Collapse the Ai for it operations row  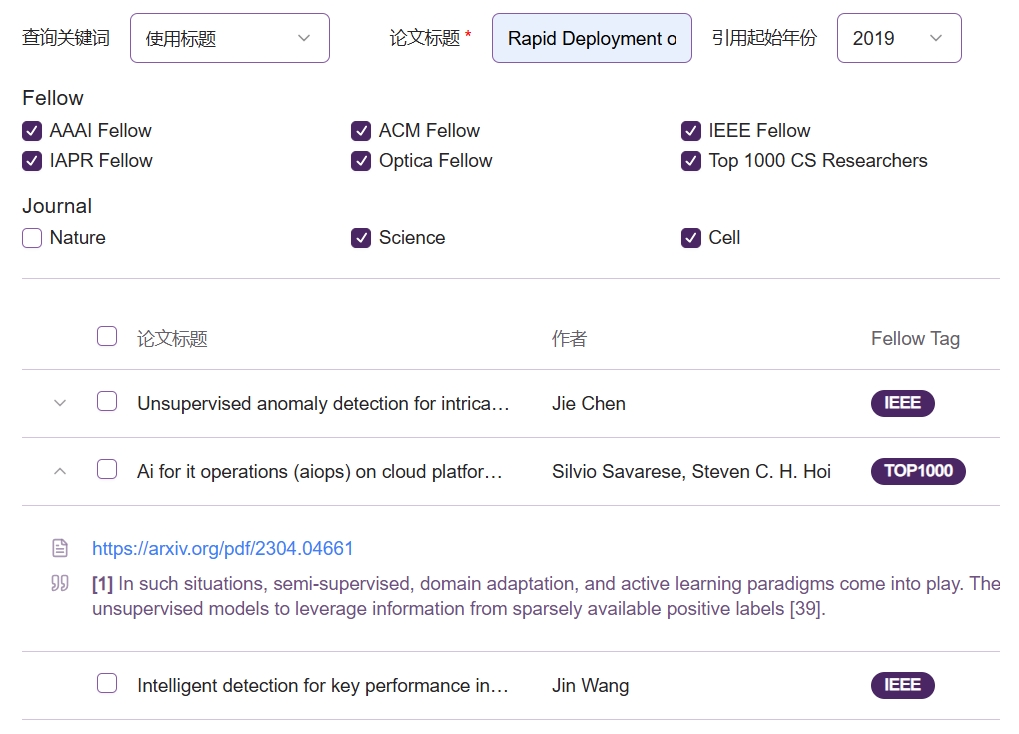coord(60,471)
